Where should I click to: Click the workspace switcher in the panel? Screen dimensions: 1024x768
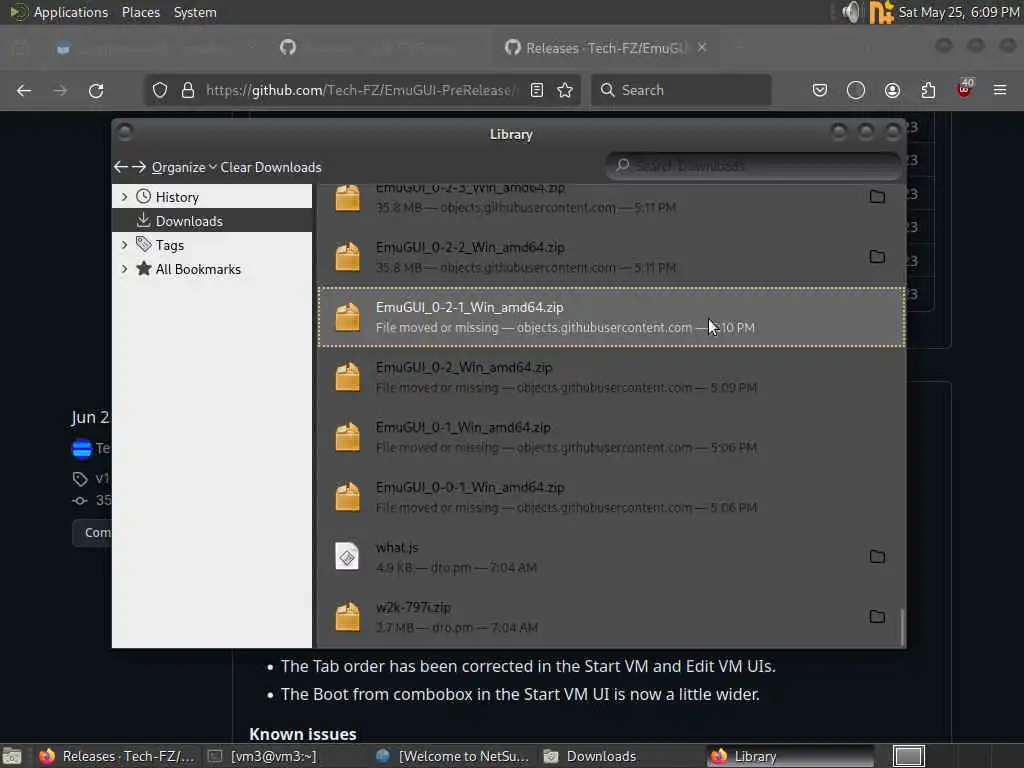pos(908,756)
